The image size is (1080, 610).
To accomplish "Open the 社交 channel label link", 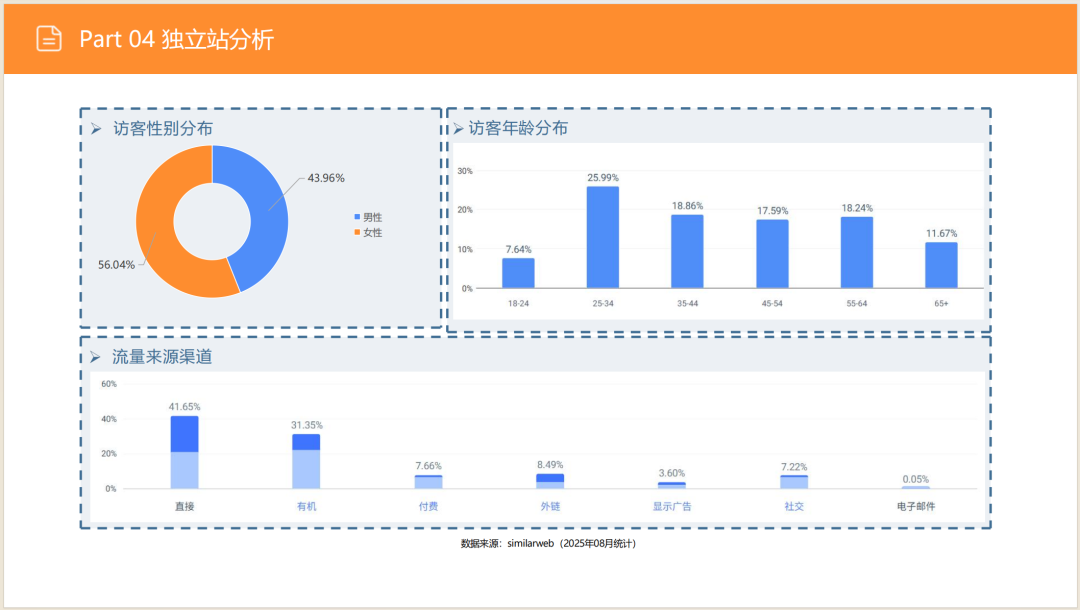I will click(793, 506).
